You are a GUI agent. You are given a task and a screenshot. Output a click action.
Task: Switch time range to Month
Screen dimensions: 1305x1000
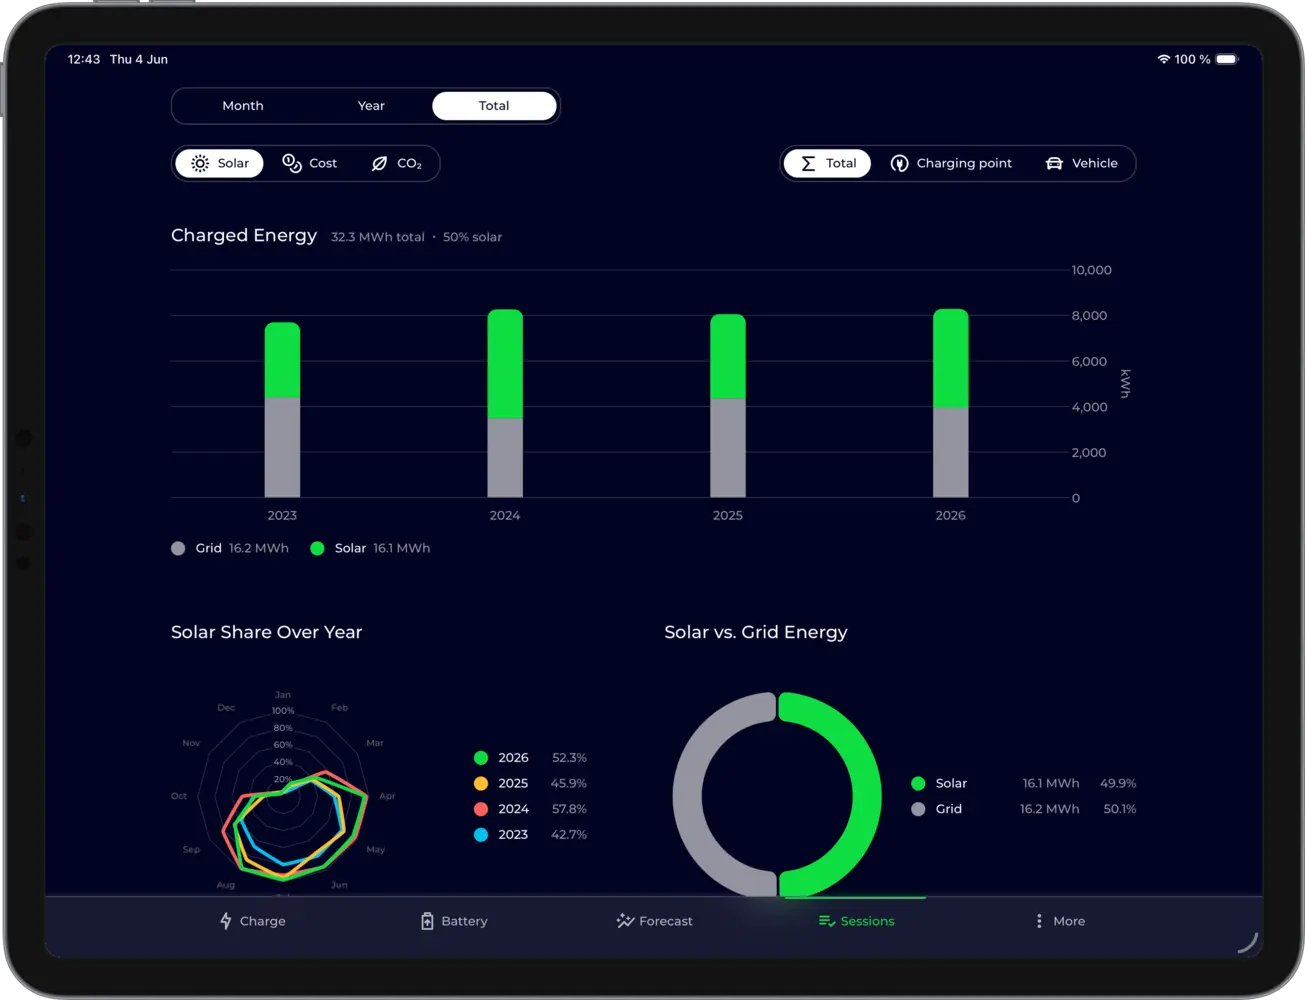pyautogui.click(x=243, y=106)
